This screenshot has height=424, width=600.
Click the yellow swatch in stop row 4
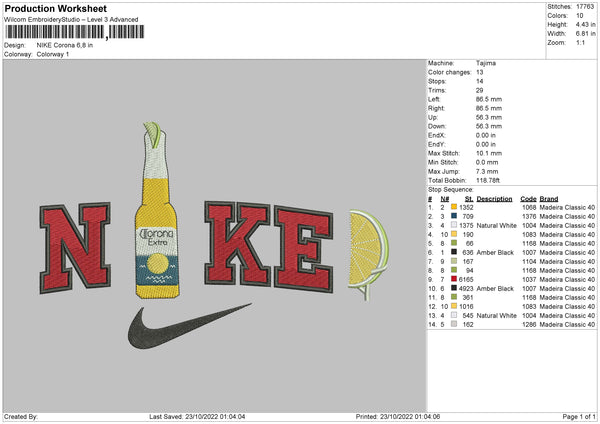454,234
